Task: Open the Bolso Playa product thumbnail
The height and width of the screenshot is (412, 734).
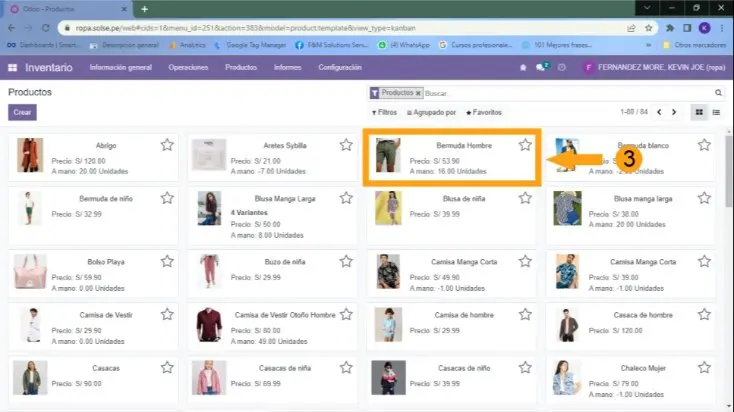Action: coord(30,271)
